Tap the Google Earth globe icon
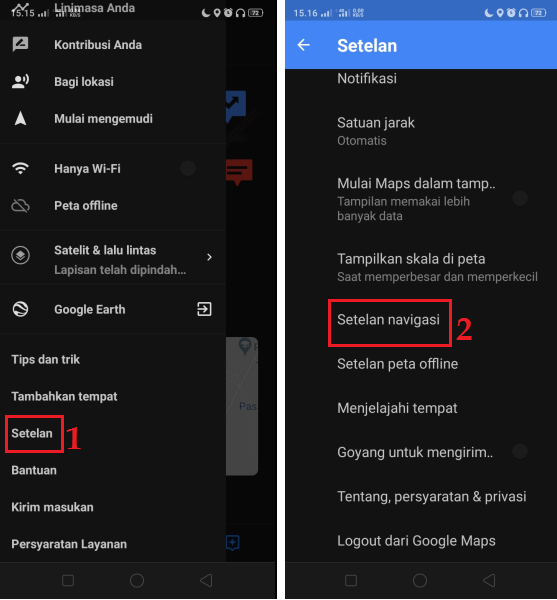The image size is (557, 600). click(x=20, y=309)
